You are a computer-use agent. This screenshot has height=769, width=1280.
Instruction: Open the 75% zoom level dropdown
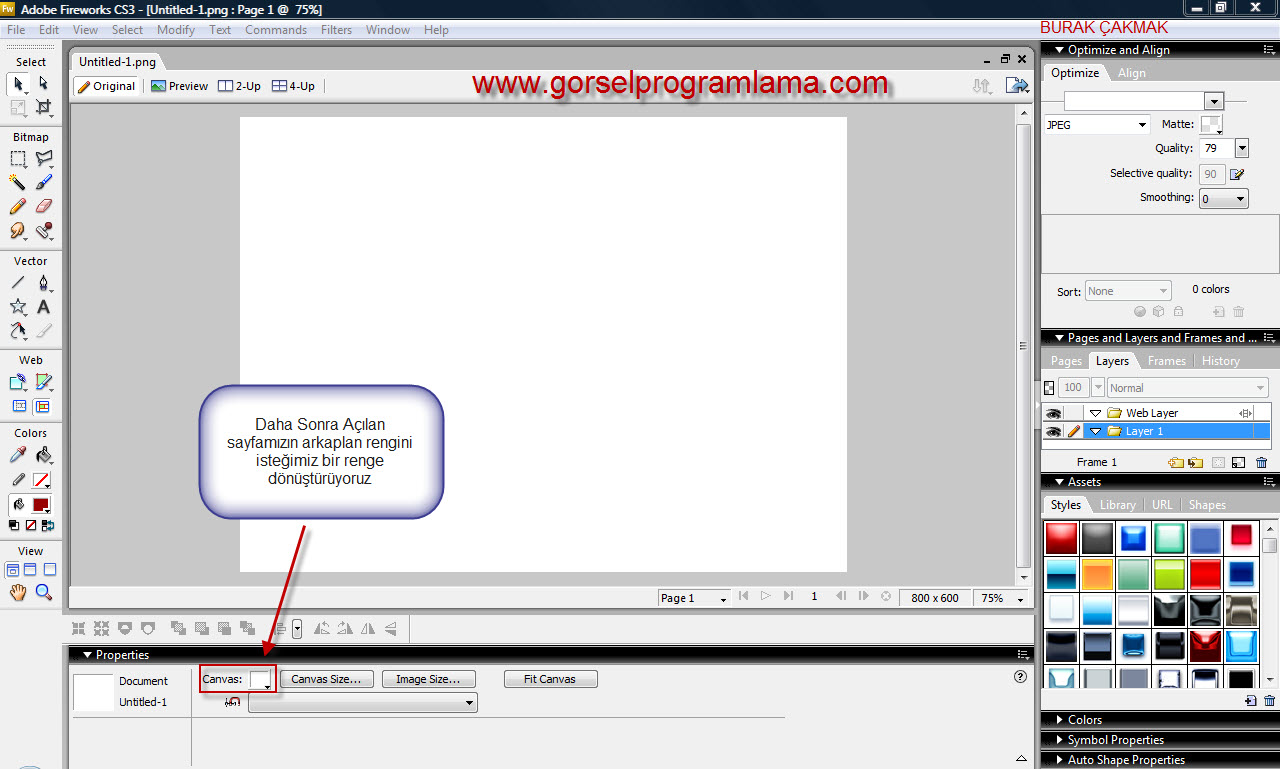(1004, 598)
